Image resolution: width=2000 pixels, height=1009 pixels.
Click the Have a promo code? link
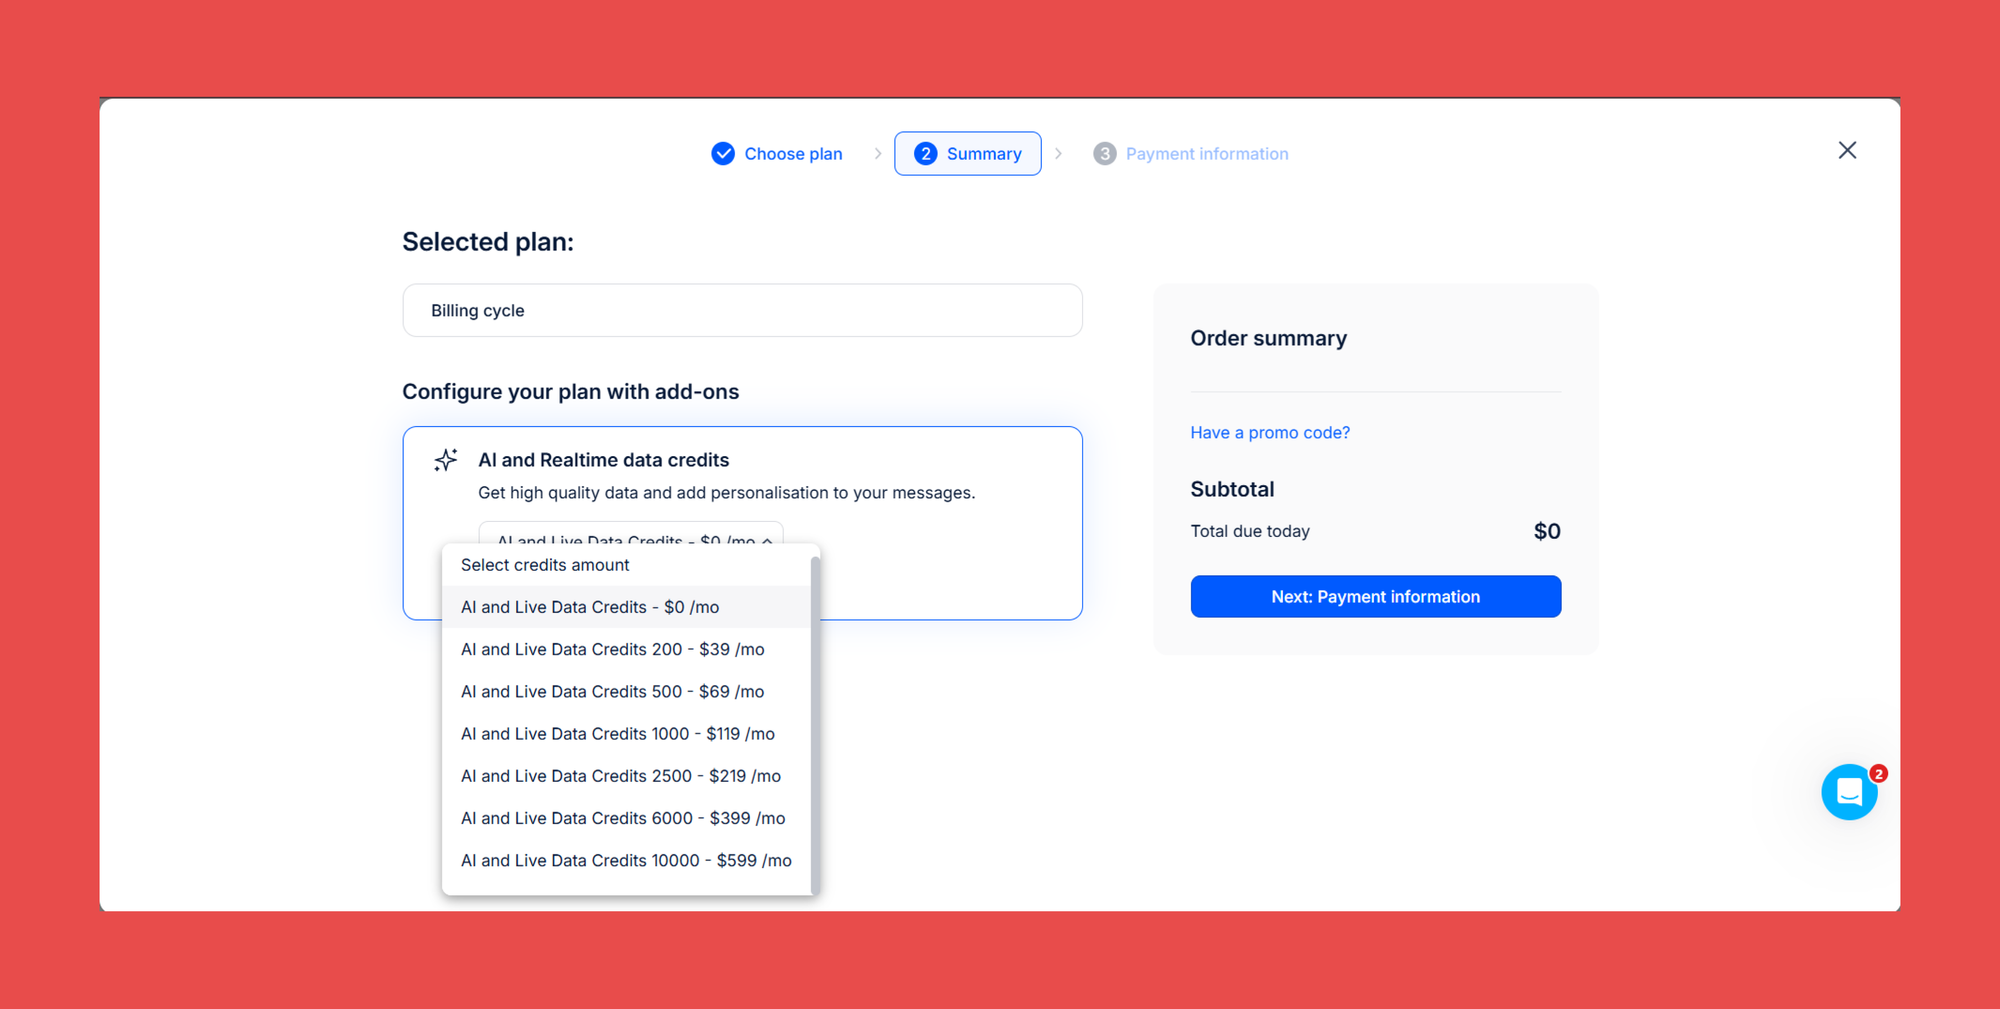point(1269,432)
